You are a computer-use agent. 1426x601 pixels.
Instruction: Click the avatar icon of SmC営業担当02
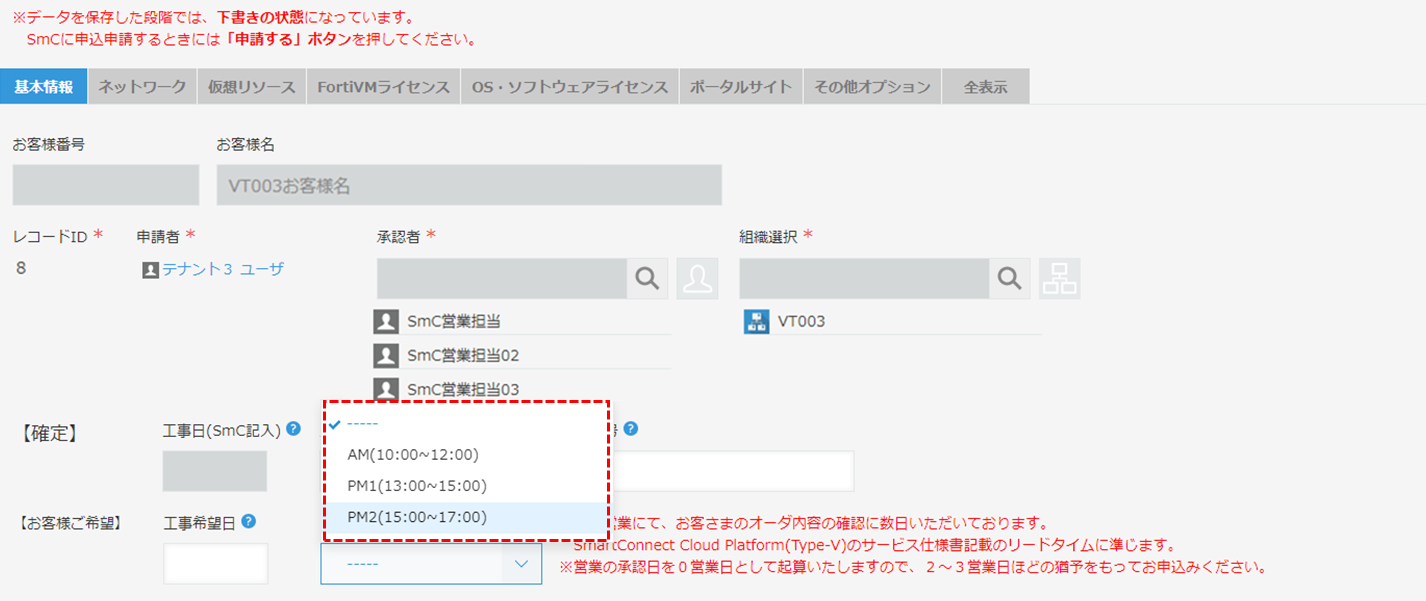click(x=386, y=355)
